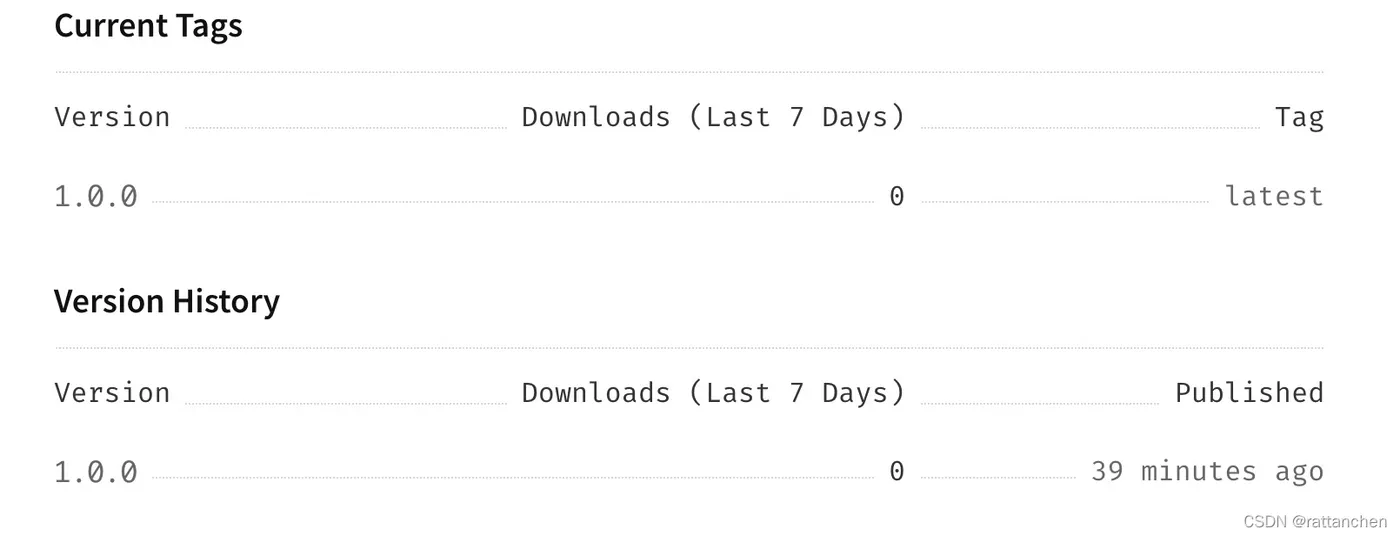Click download count 0 in Version History row
Screen dimensions: 1400x536
(897, 471)
